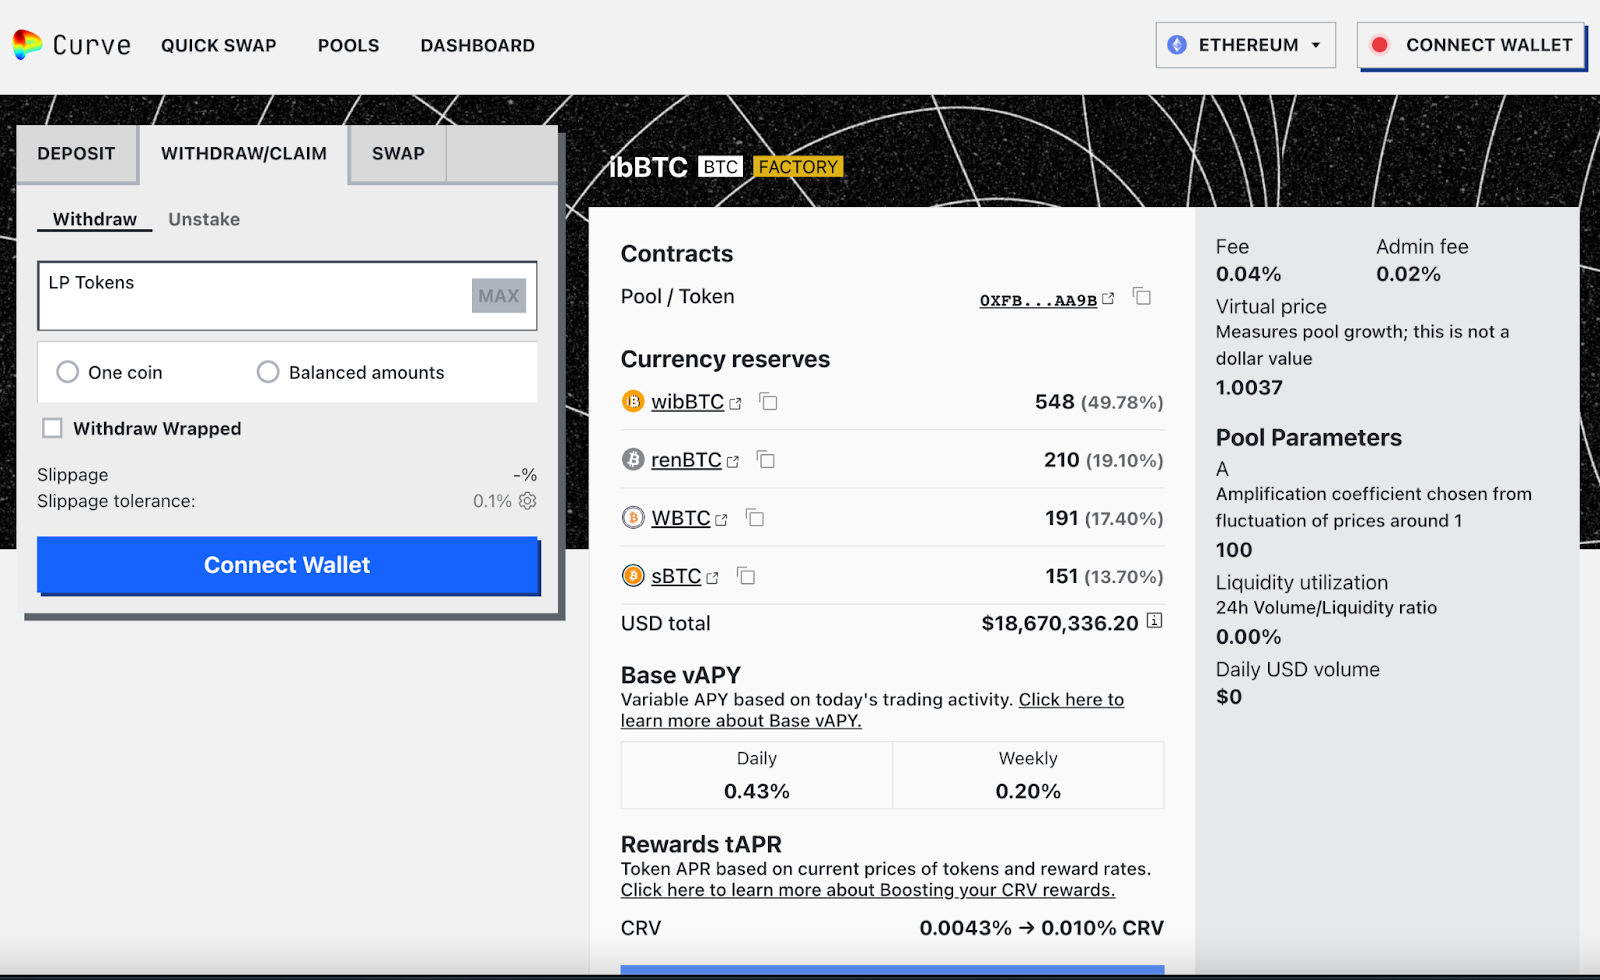Viewport: 1600px width, 980px height.
Task: Open the wibBTC token link
Action: 696,402
